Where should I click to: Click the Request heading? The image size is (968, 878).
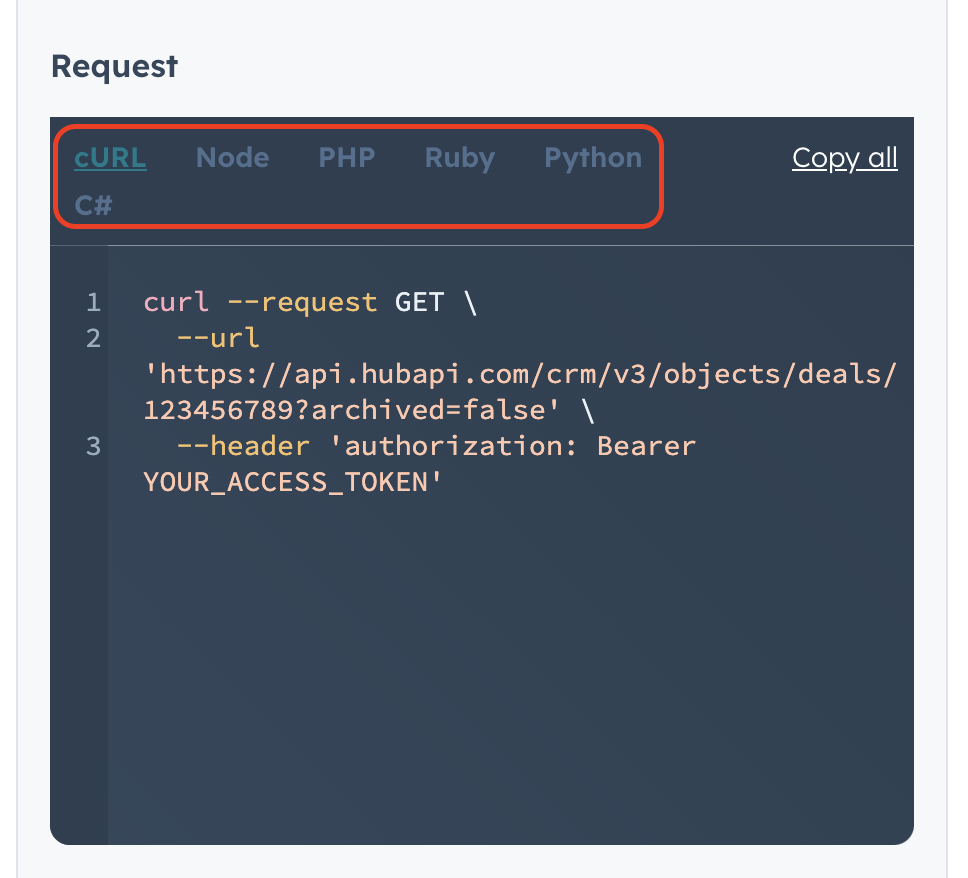coord(114,66)
